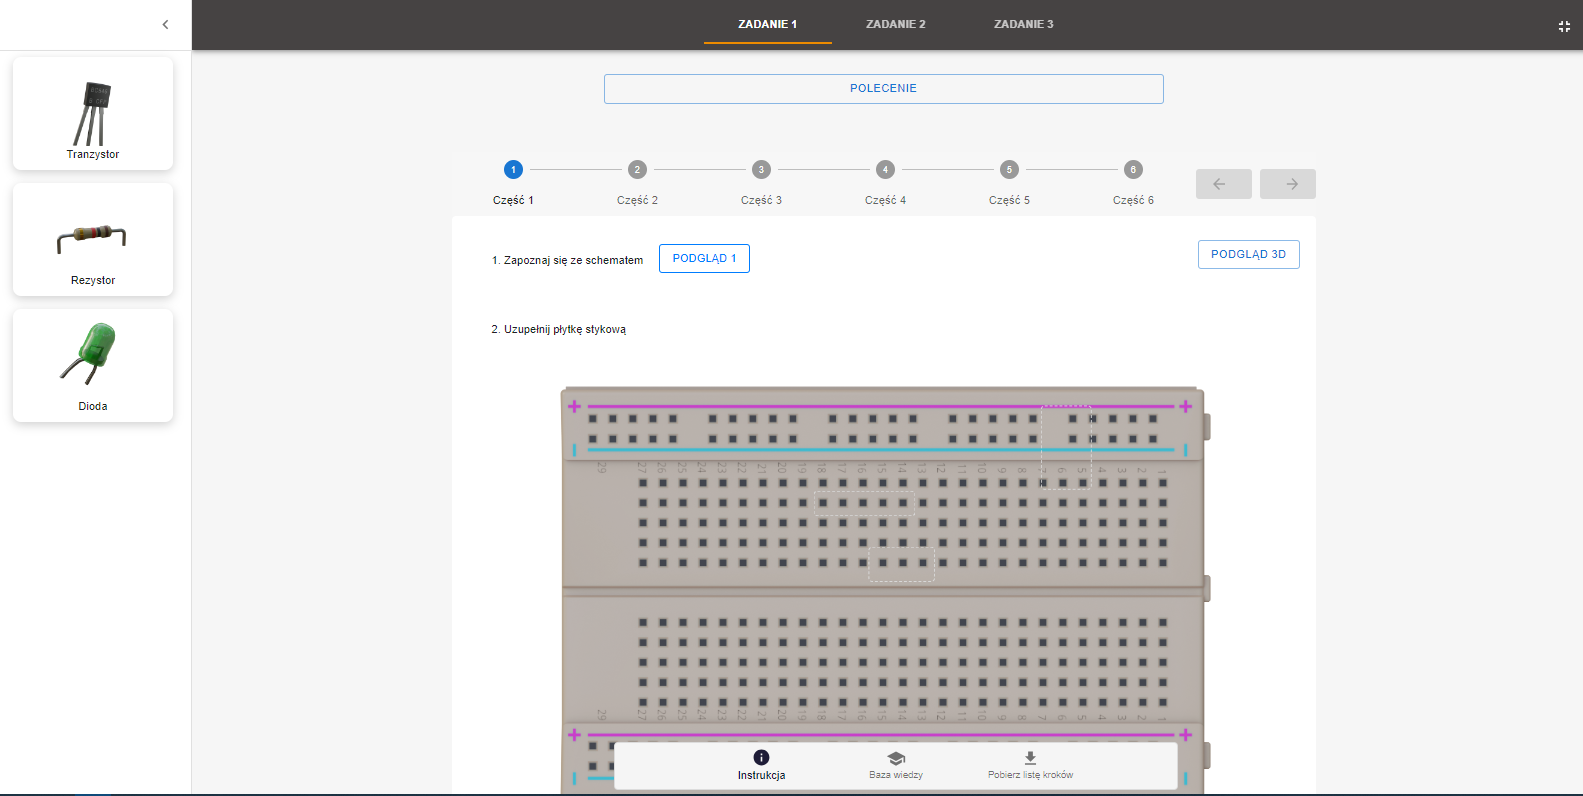This screenshot has width=1583, height=796.
Task: Jump to step Część 2
Action: pos(637,170)
